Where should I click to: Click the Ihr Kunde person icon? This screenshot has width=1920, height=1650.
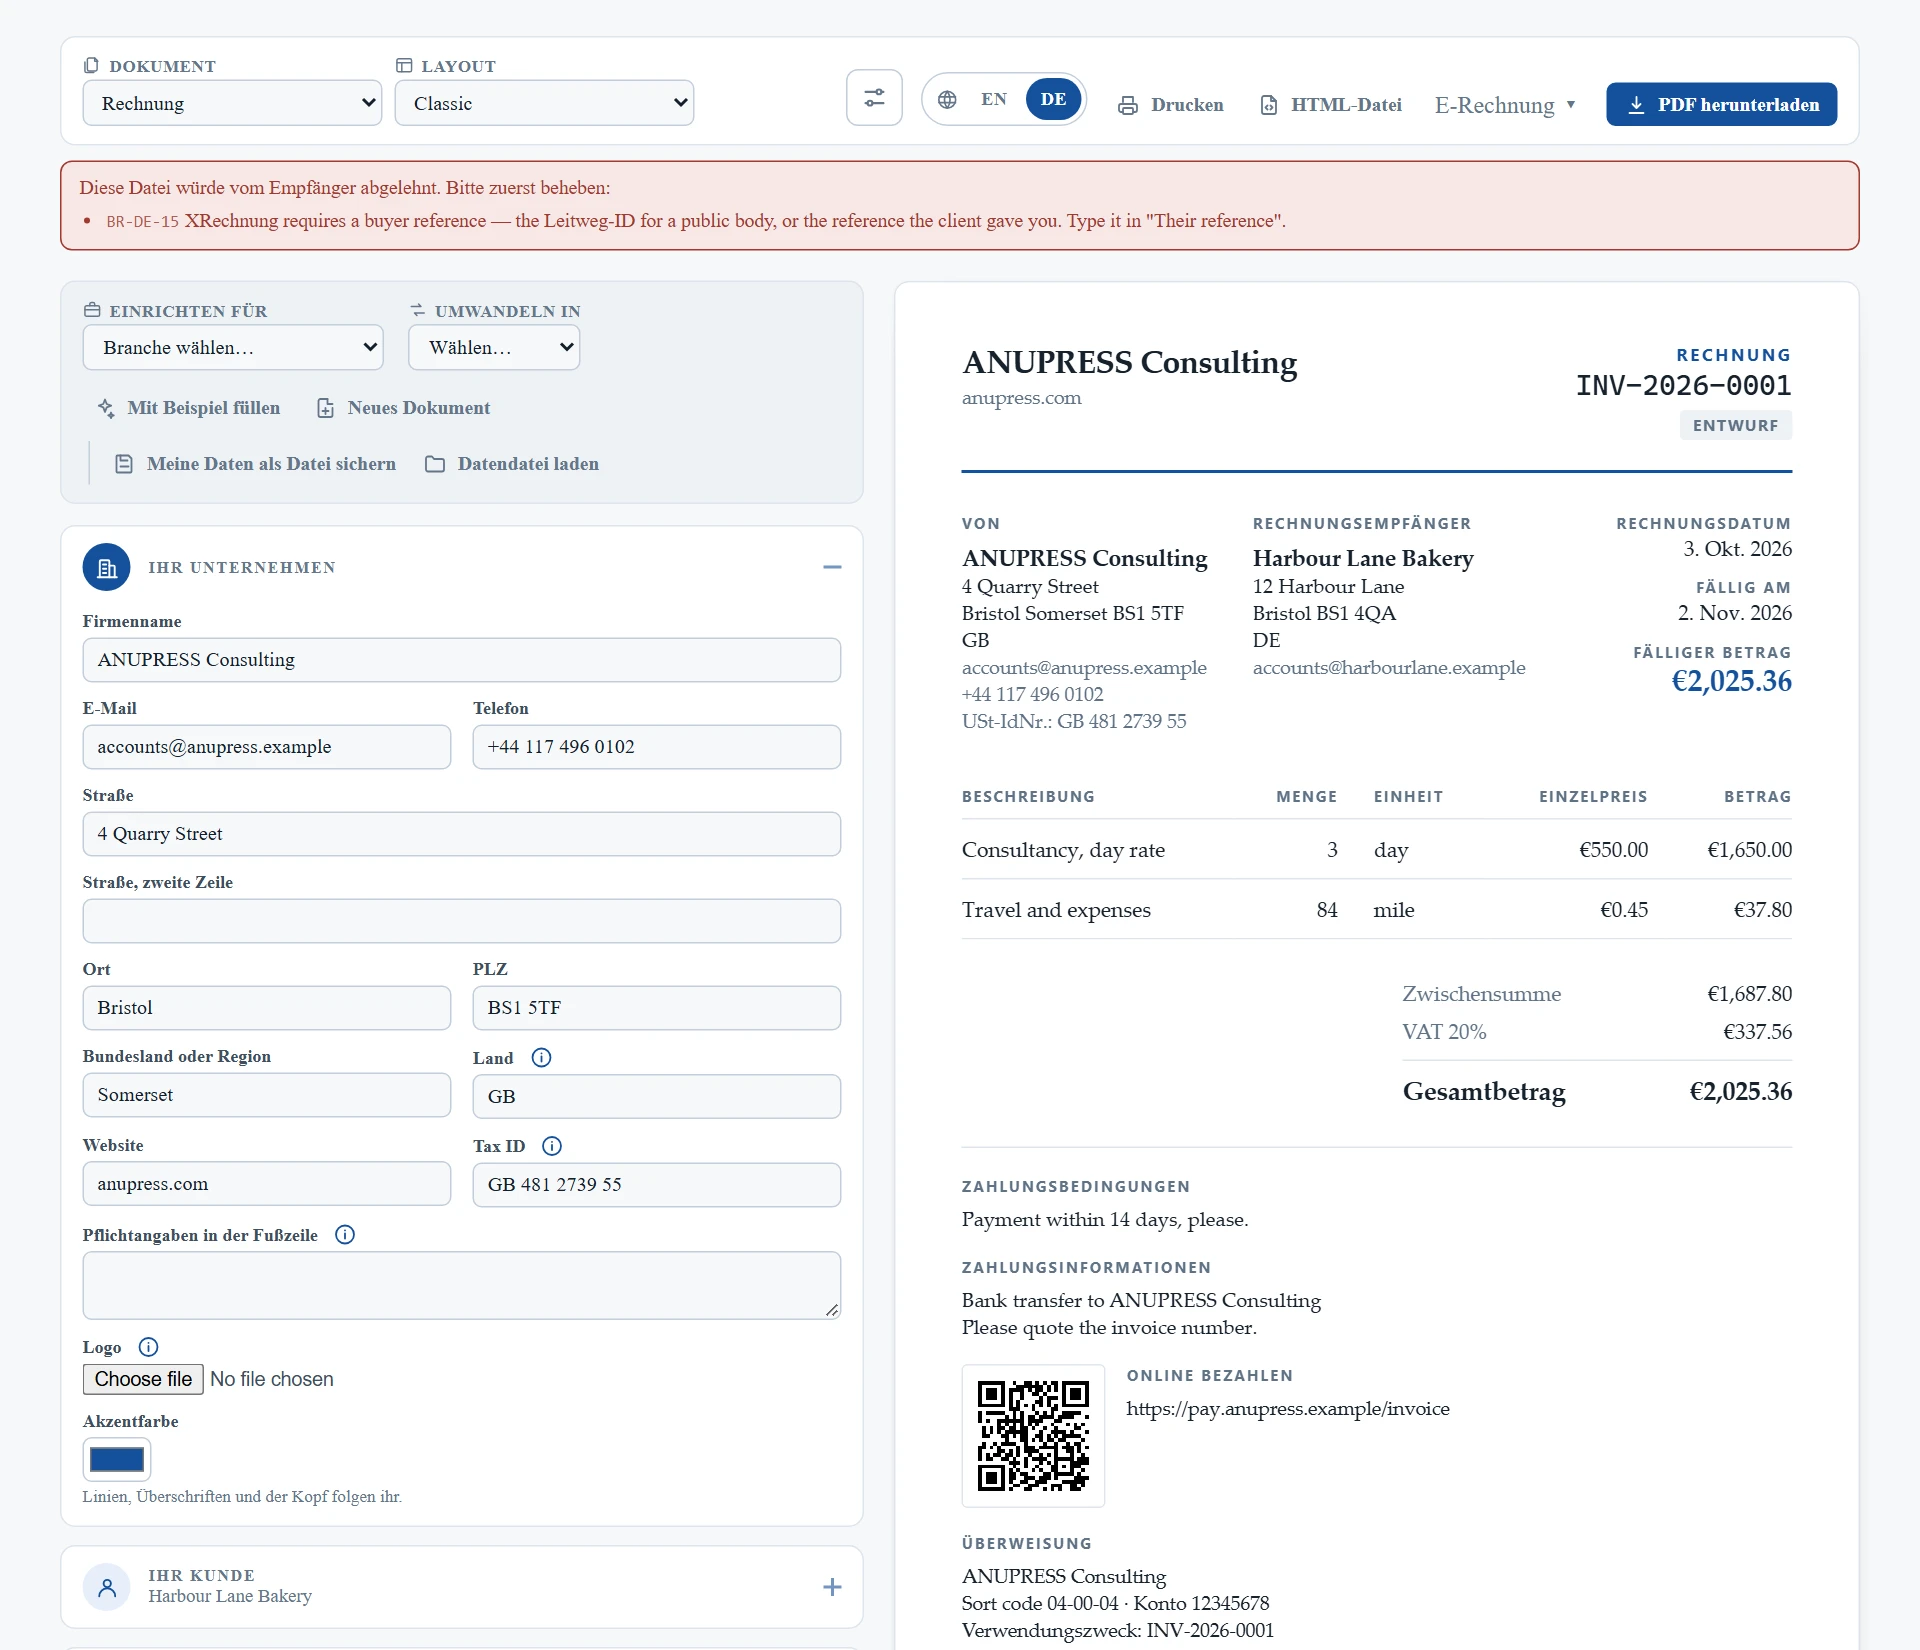click(107, 1586)
